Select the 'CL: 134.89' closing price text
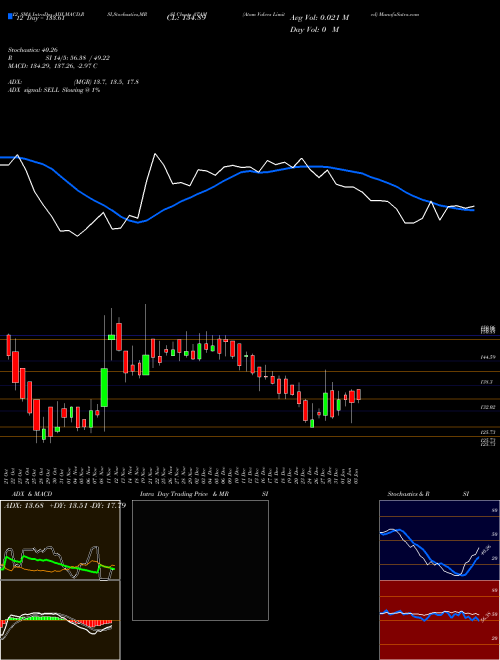This screenshot has width=500, height=660. (x=185, y=18)
